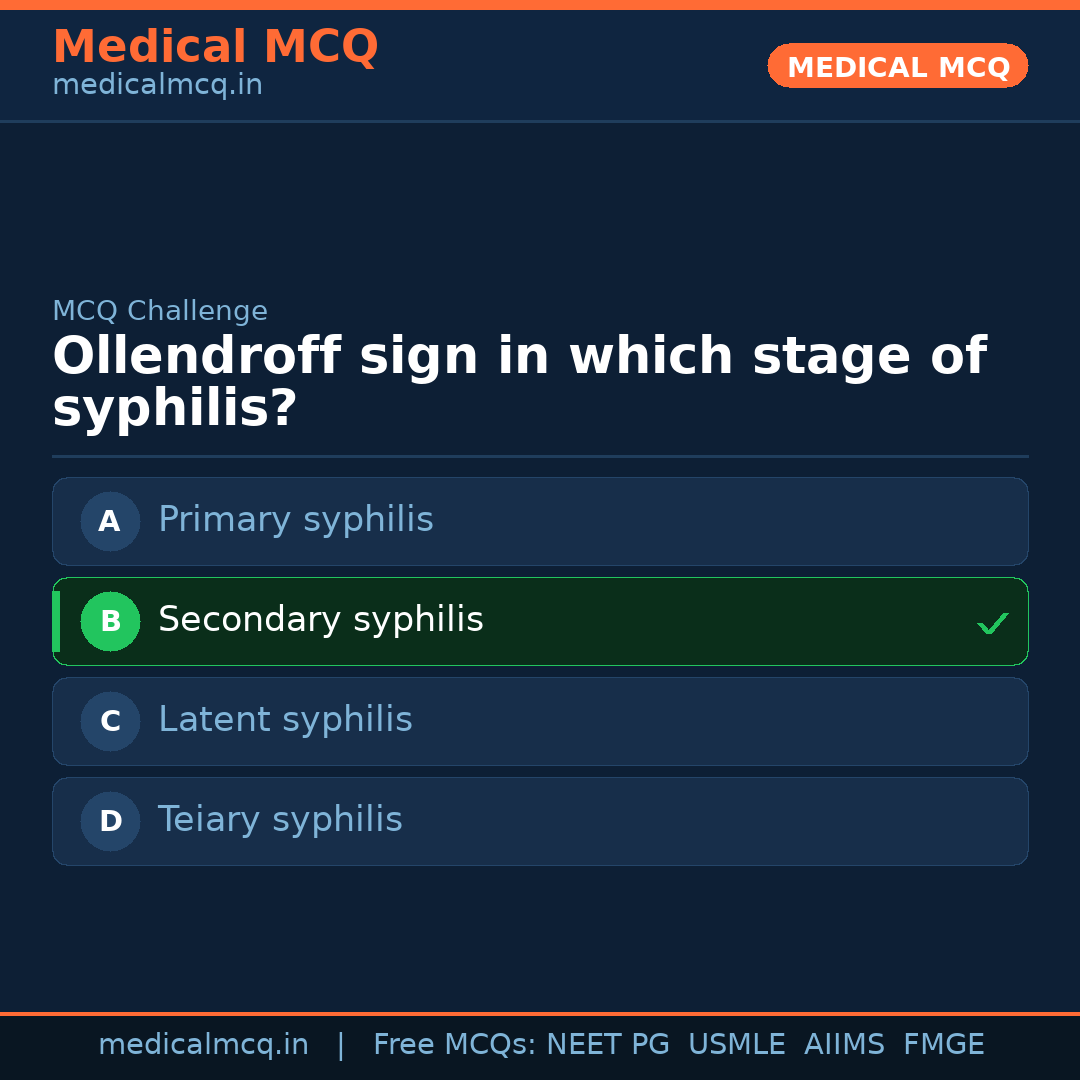Expand the MCQ Challenge section header
1080x1080 pixels.
[x=159, y=311]
